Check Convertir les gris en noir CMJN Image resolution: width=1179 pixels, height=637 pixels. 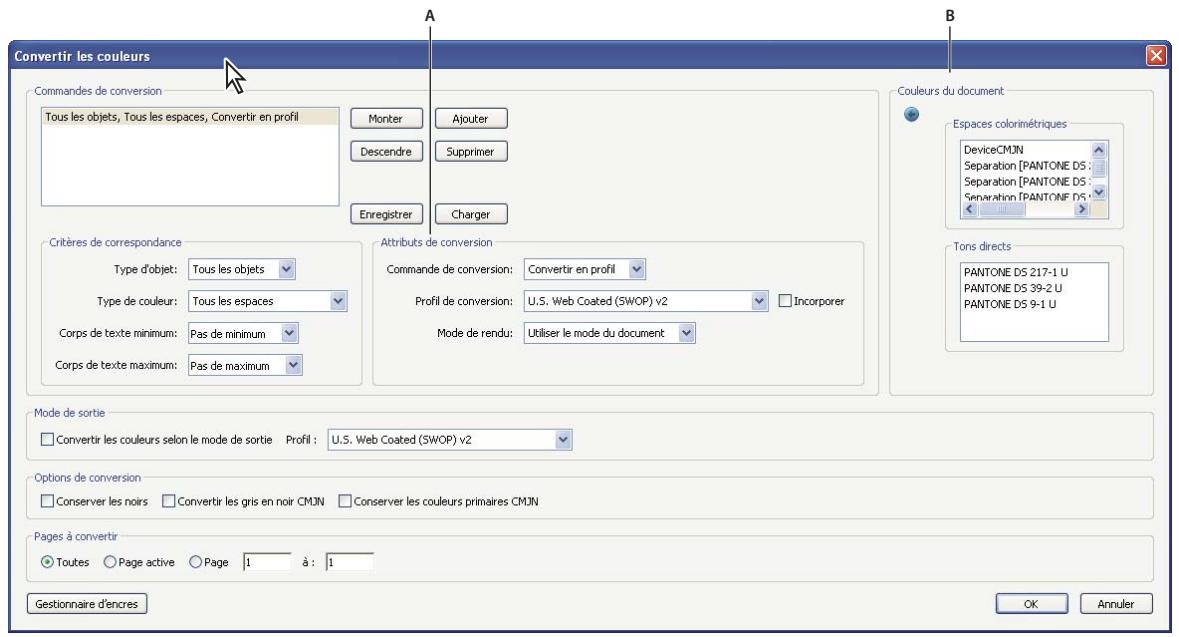point(168,501)
